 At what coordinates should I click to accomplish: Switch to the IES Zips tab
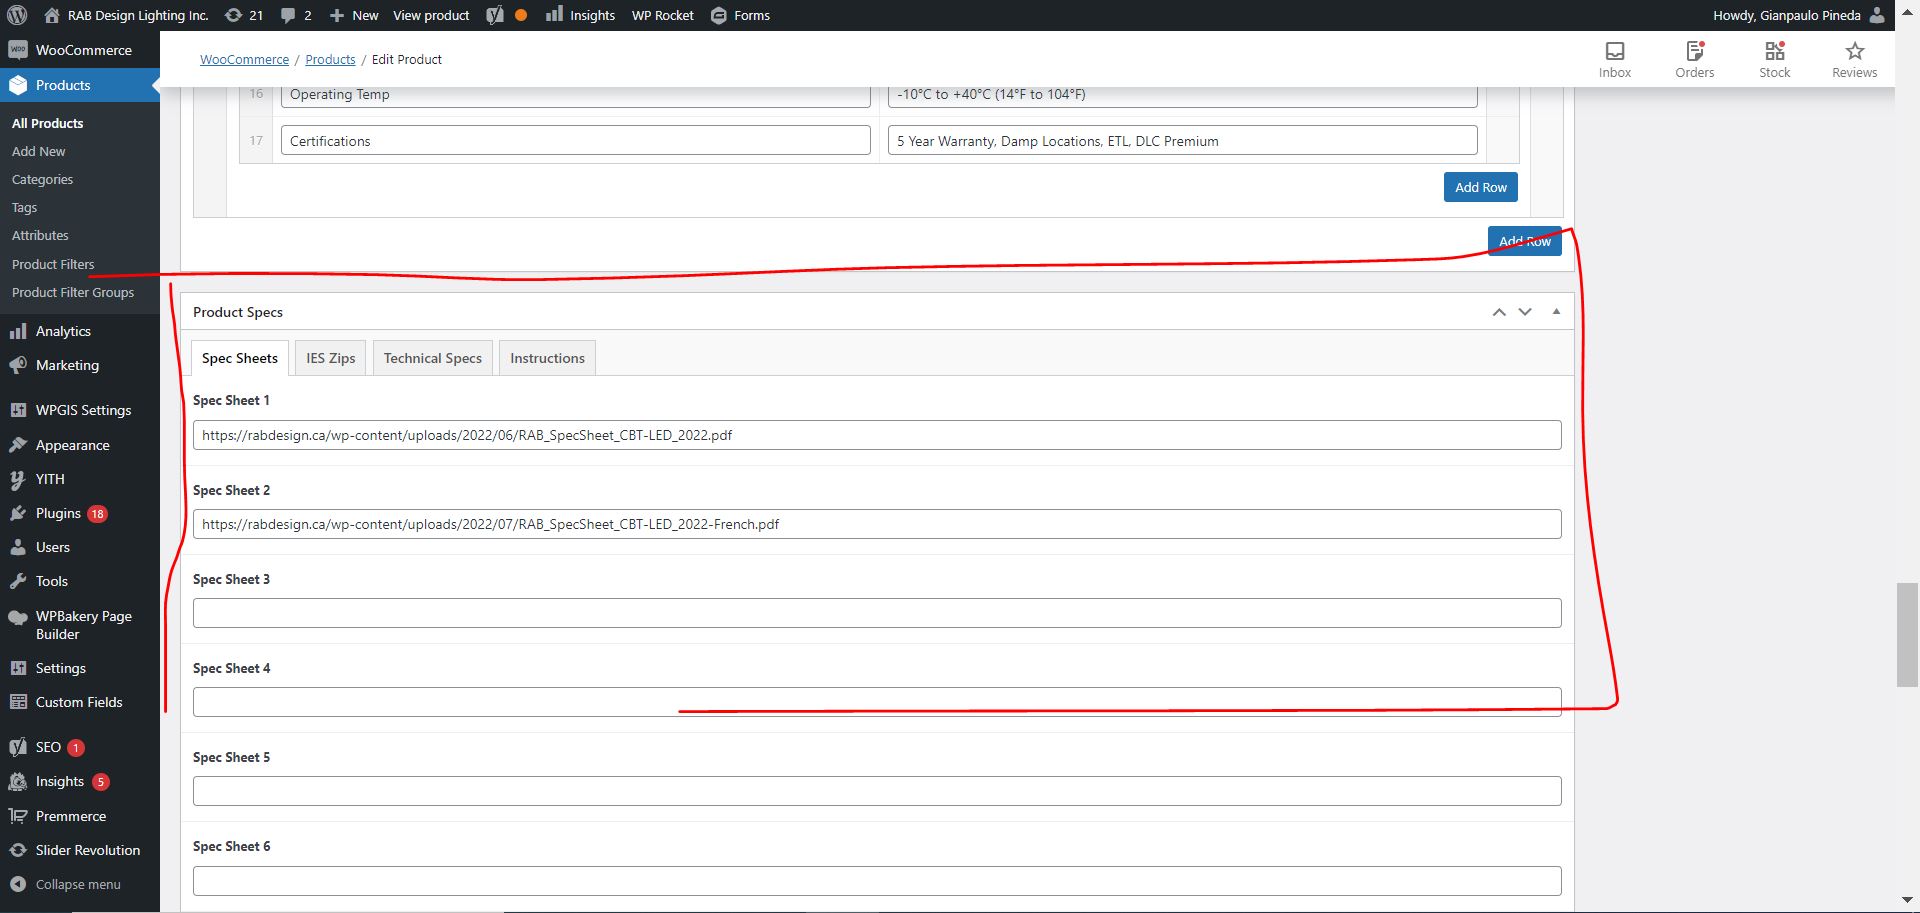click(x=330, y=358)
